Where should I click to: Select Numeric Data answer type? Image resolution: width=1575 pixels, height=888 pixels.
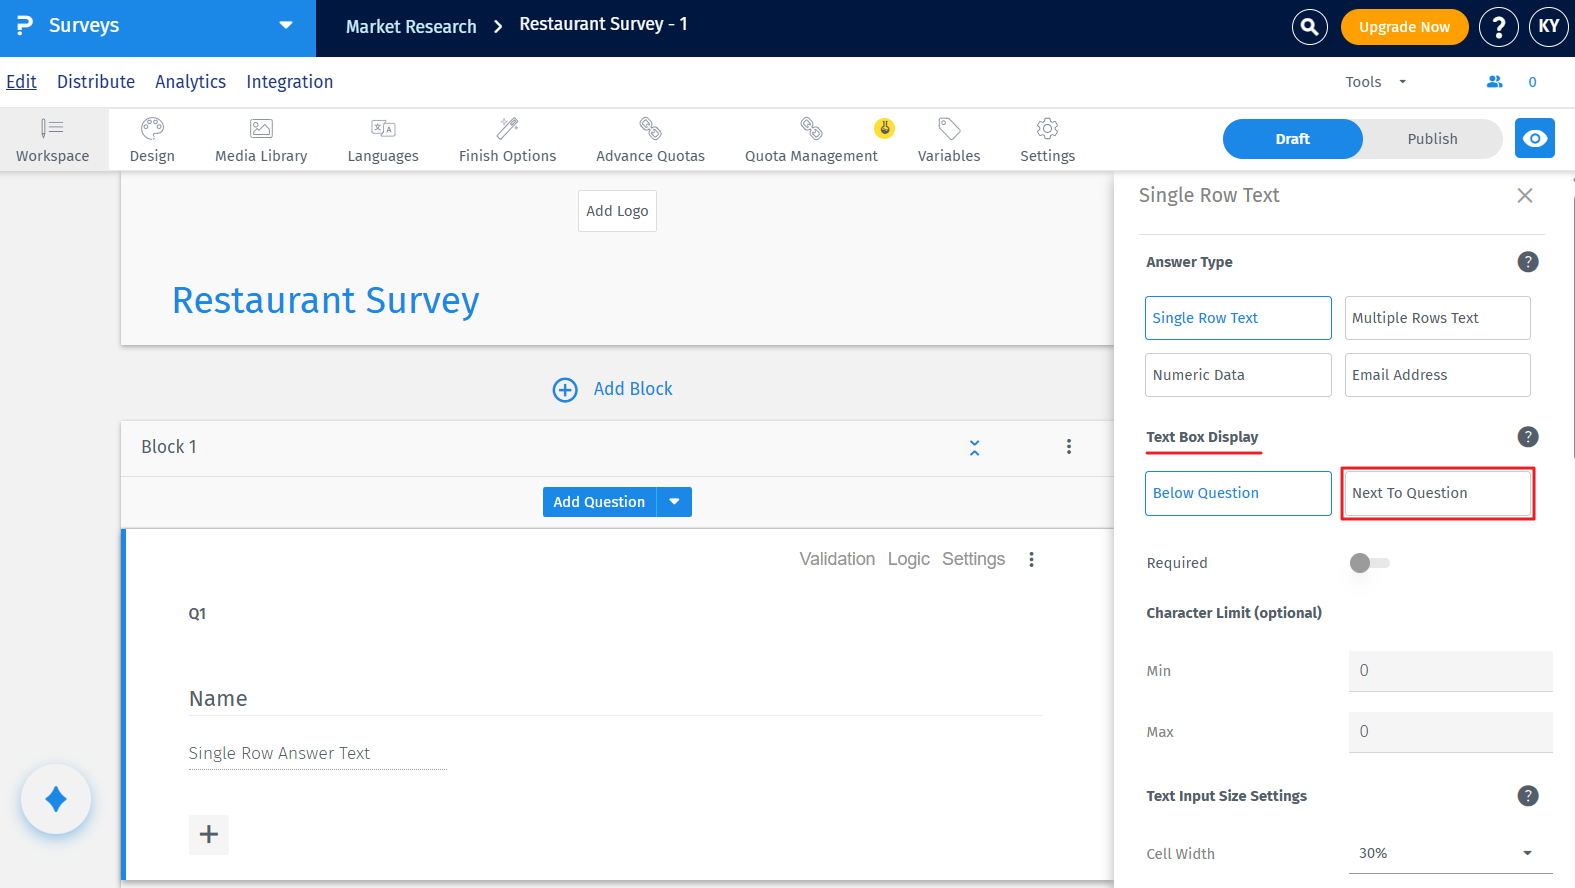click(1238, 375)
